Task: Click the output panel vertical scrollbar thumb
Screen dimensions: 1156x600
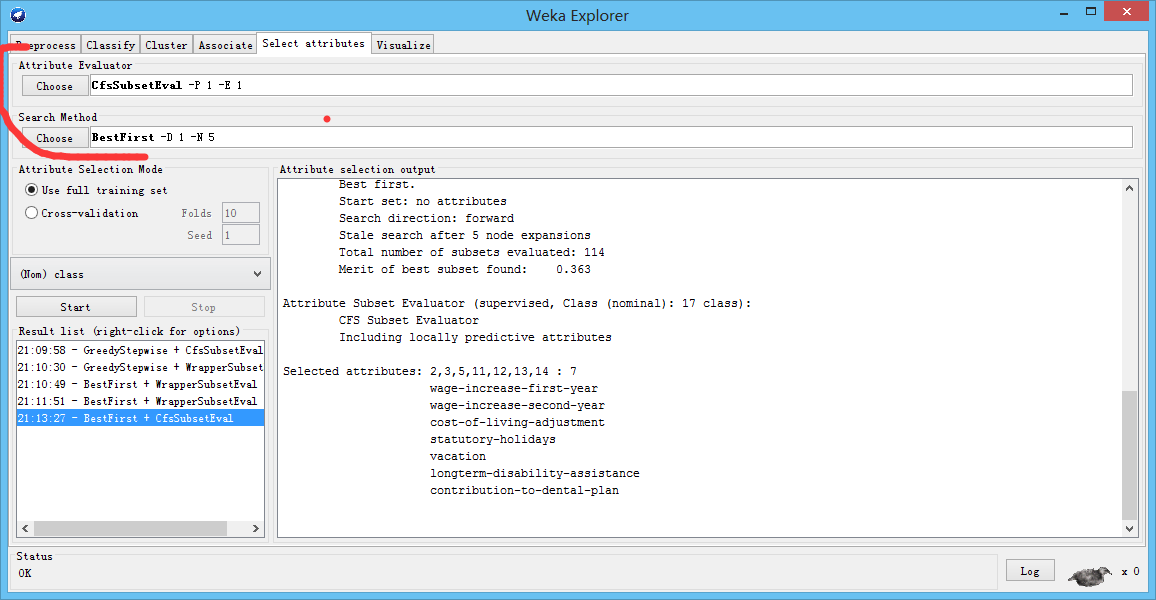Action: [x=1129, y=455]
